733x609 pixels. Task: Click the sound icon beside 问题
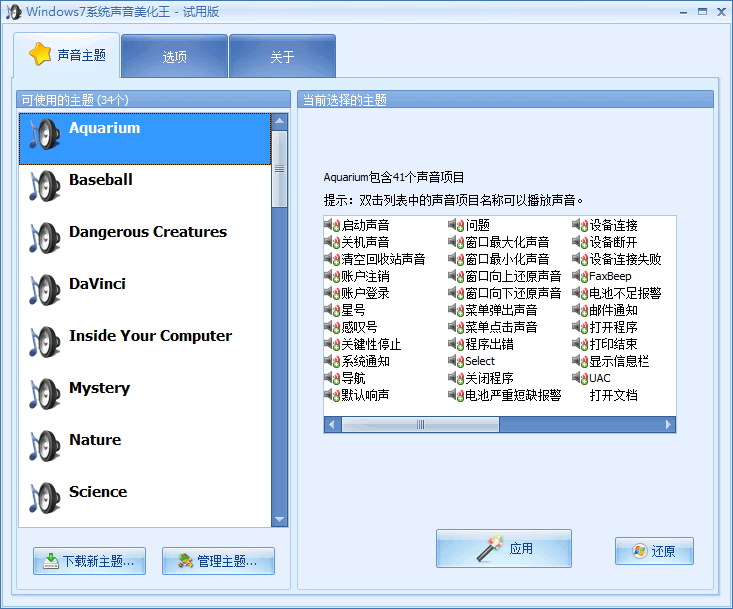point(456,225)
